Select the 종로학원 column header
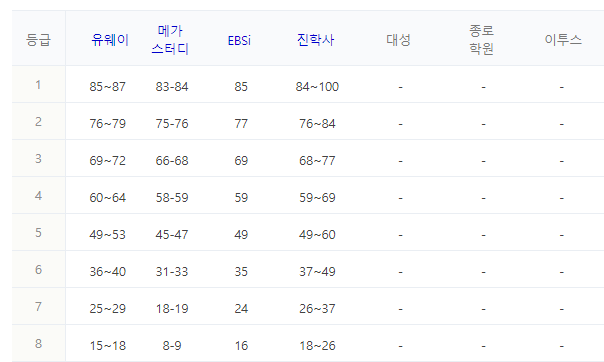 coord(481,40)
